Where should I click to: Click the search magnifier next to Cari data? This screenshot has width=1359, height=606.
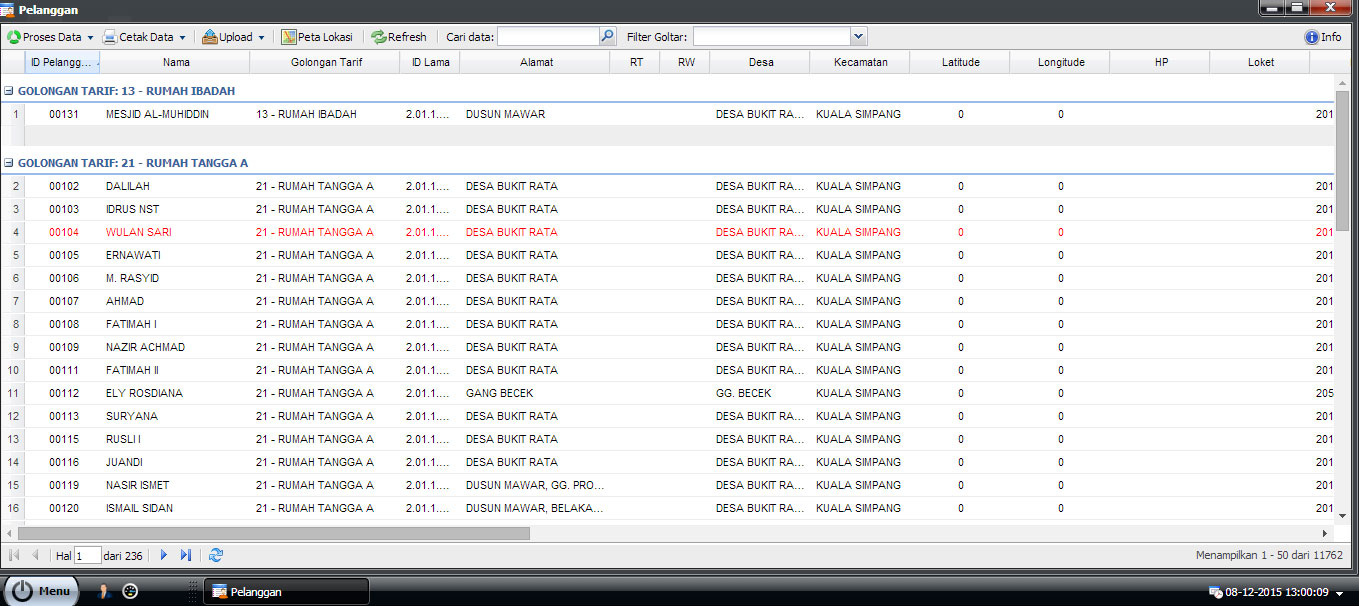tap(608, 37)
